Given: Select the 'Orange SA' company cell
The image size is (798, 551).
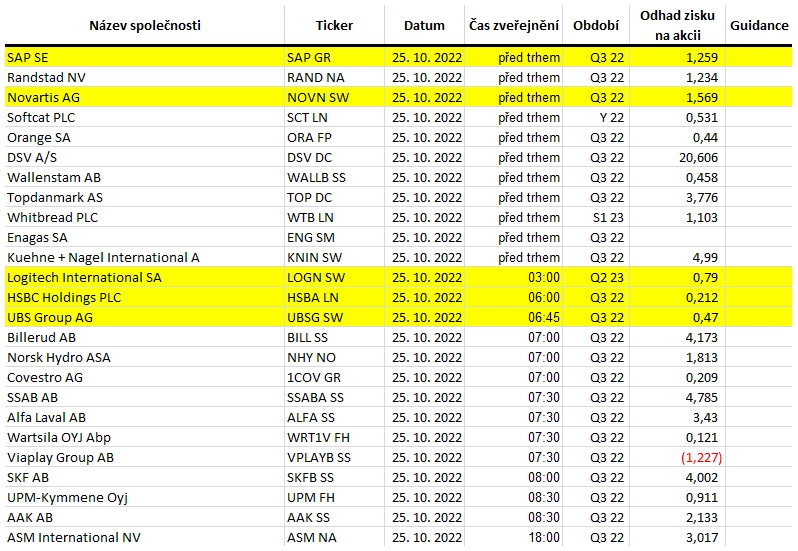Looking at the screenshot, I should point(145,137).
